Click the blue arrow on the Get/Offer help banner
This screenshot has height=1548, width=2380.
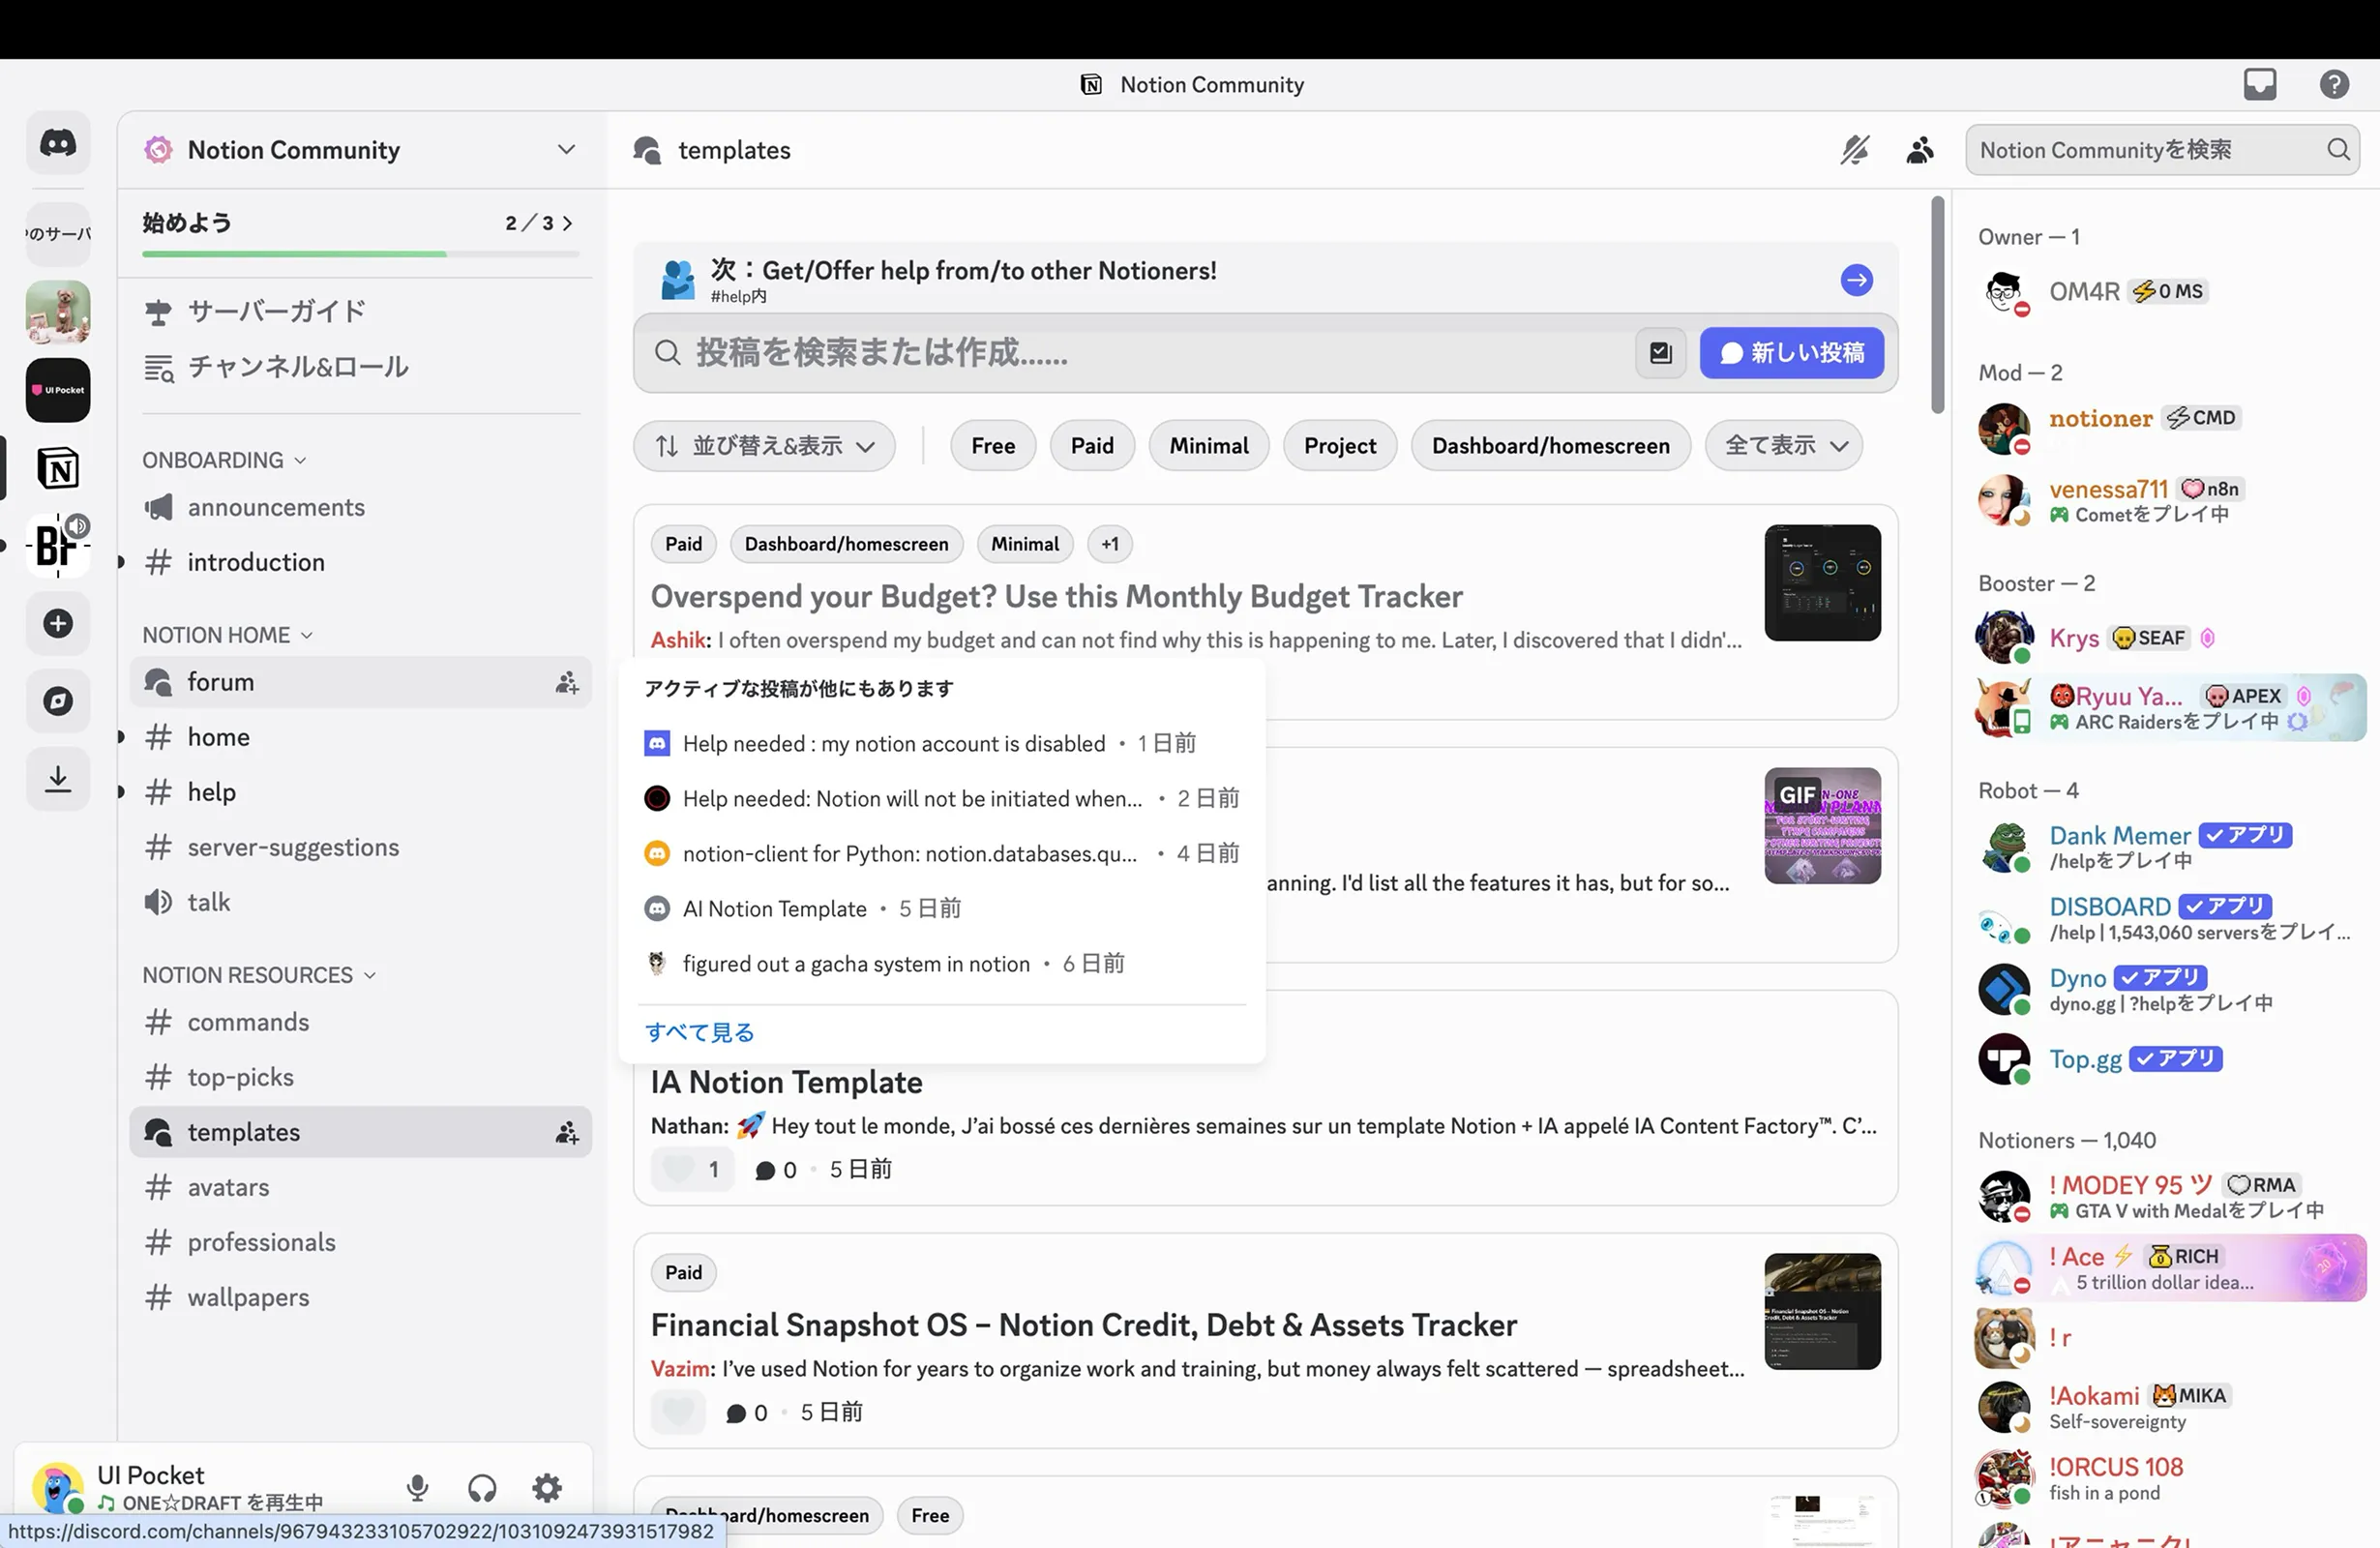tap(1857, 280)
